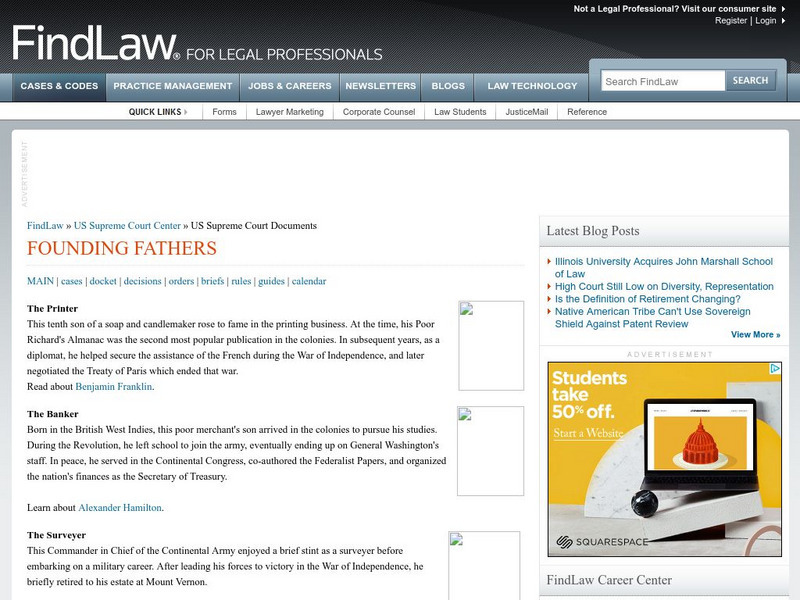Click the broken image beside The Banker
This screenshot has height=600, width=800.
point(490,451)
